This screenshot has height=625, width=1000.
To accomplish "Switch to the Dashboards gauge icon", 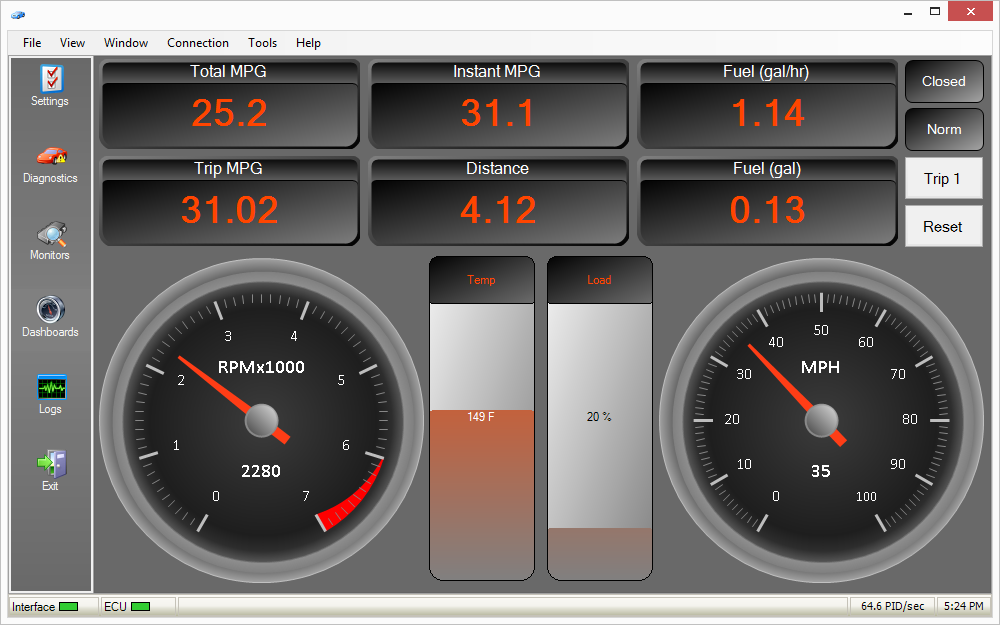I will point(50,310).
